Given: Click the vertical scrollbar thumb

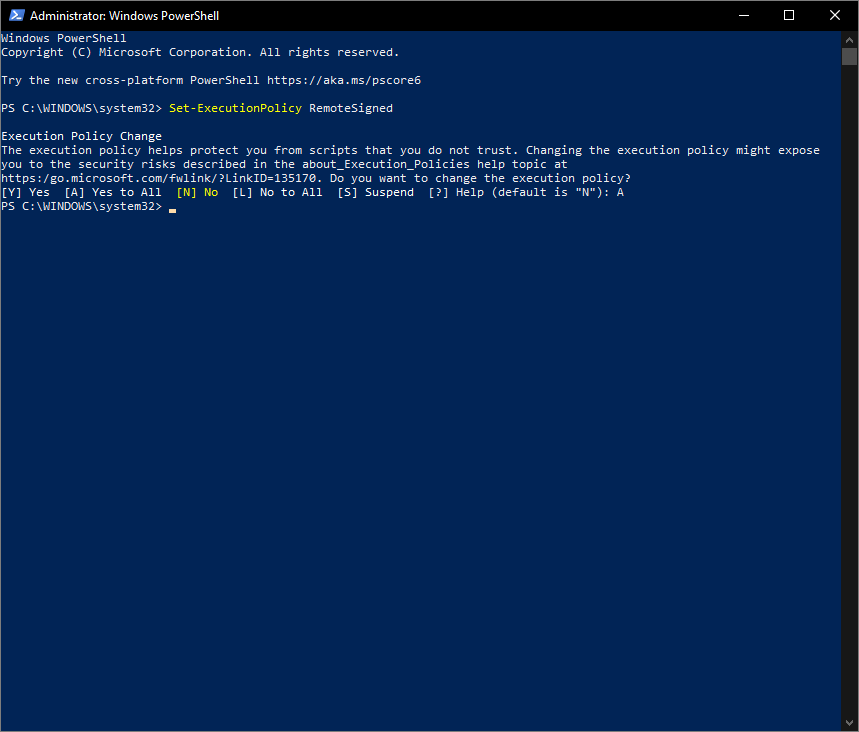Looking at the screenshot, I should click(x=850, y=56).
